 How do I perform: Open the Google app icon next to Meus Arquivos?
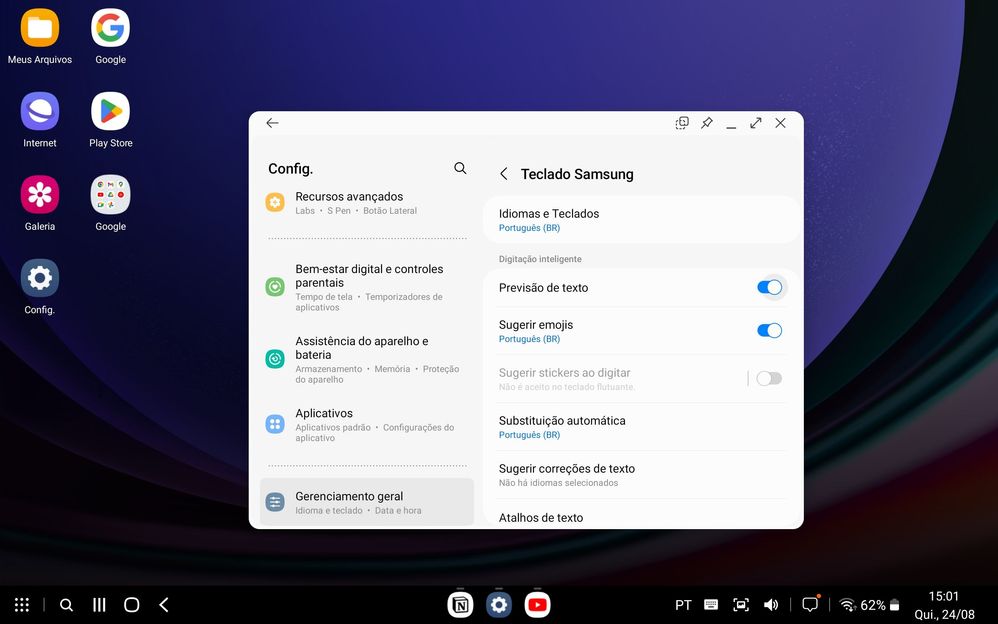coord(110,29)
